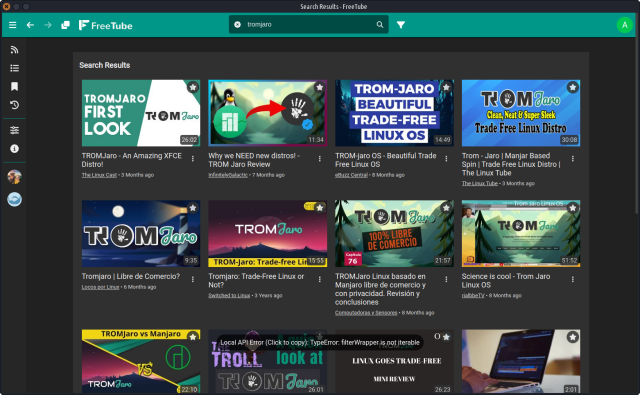Open the Subscriptions feed icon in sidebar
The image size is (640, 395).
tap(14, 50)
